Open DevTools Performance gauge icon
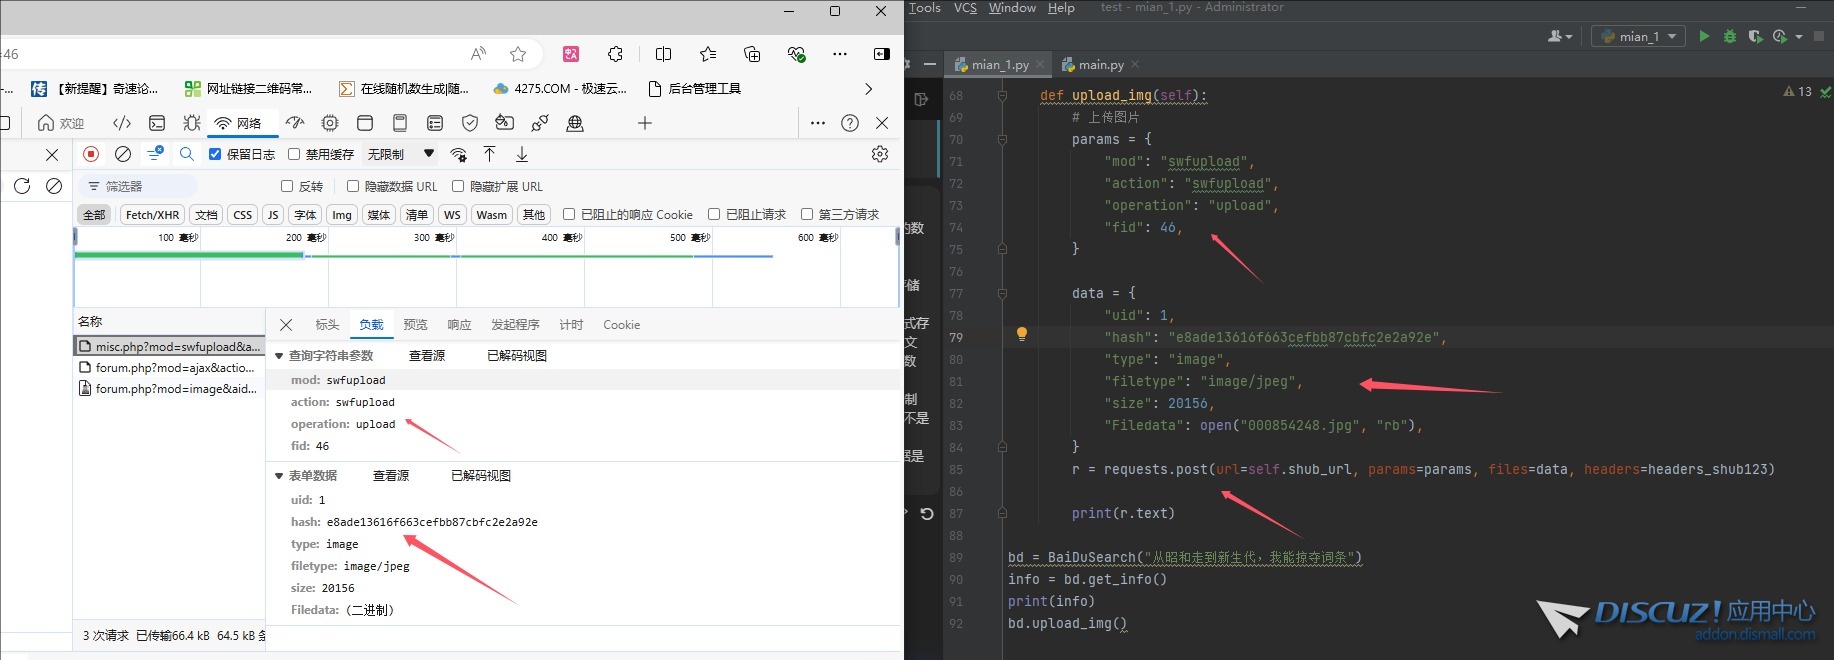 click(x=295, y=123)
